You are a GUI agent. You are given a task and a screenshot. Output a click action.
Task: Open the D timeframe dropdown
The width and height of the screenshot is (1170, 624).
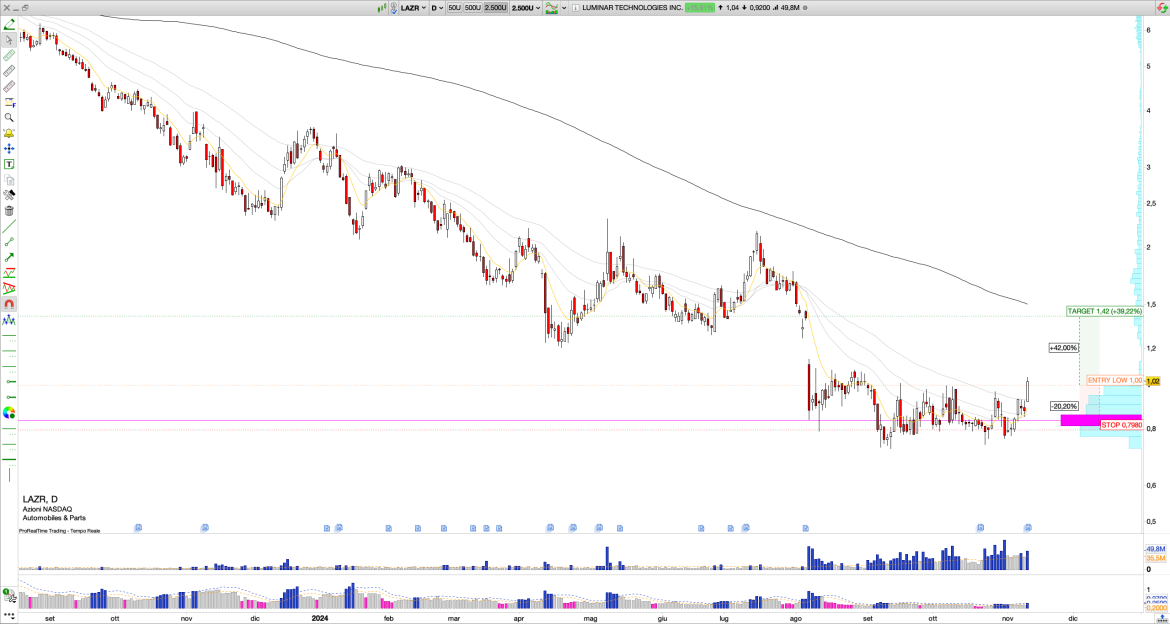point(438,7)
